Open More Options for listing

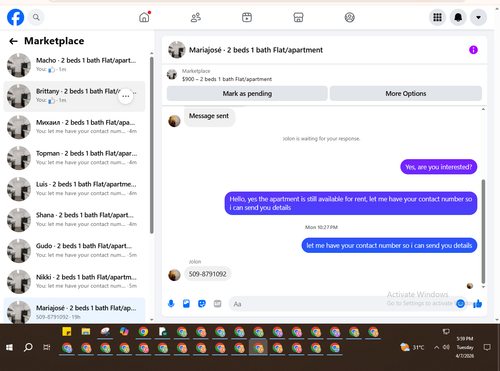(x=406, y=94)
